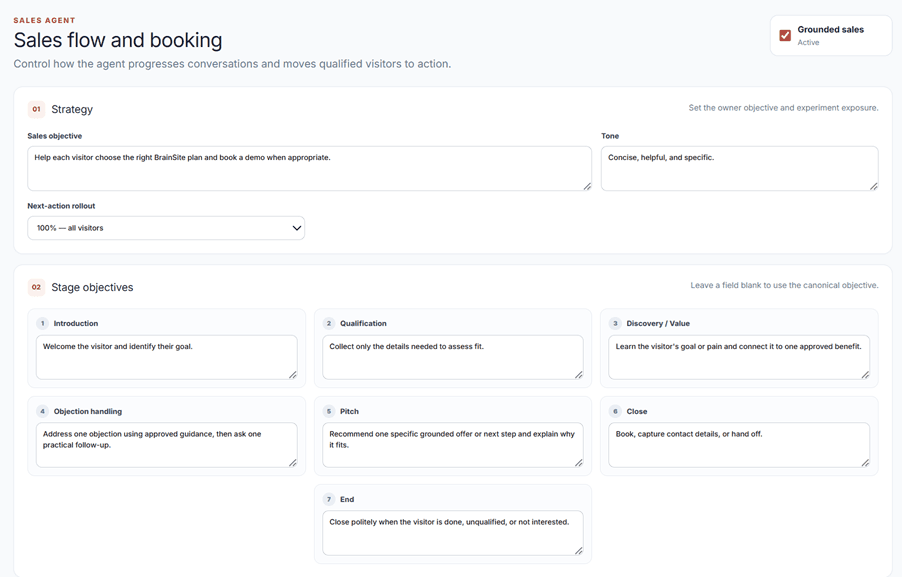Image resolution: width=902 pixels, height=577 pixels.
Task: Click the resize handle of Sales objective box
Action: [x=587, y=186]
